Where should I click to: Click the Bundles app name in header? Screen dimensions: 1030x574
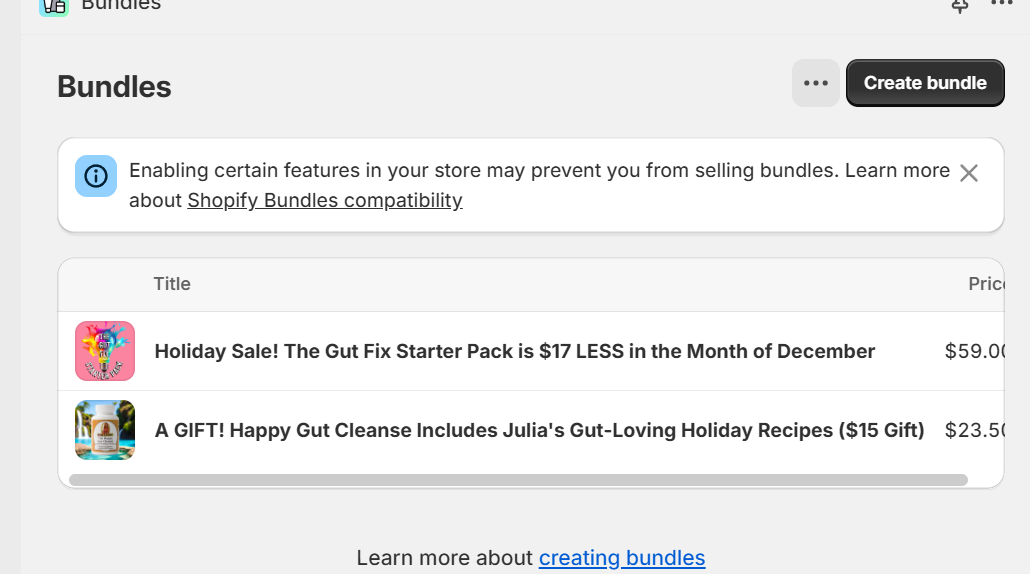[x=121, y=5]
